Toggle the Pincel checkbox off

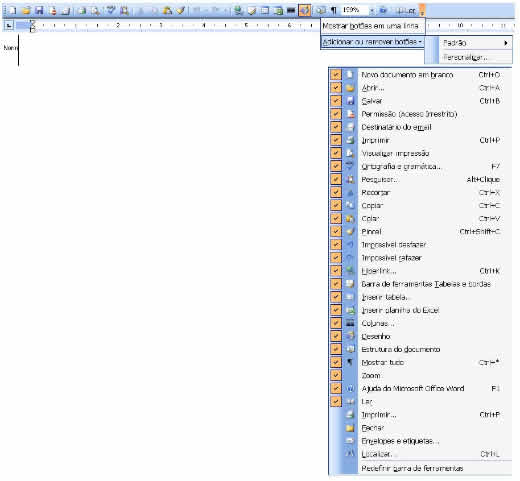[x=336, y=231]
